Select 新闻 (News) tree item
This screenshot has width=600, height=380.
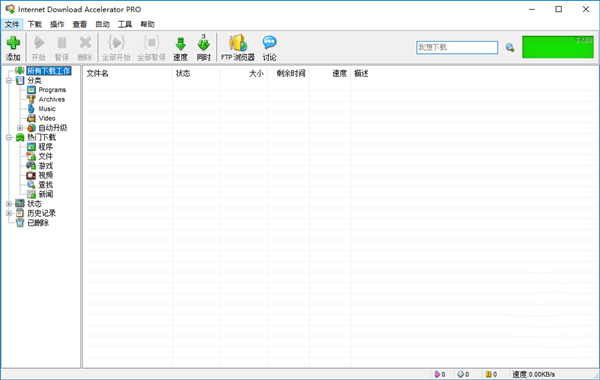pyautogui.click(x=46, y=194)
